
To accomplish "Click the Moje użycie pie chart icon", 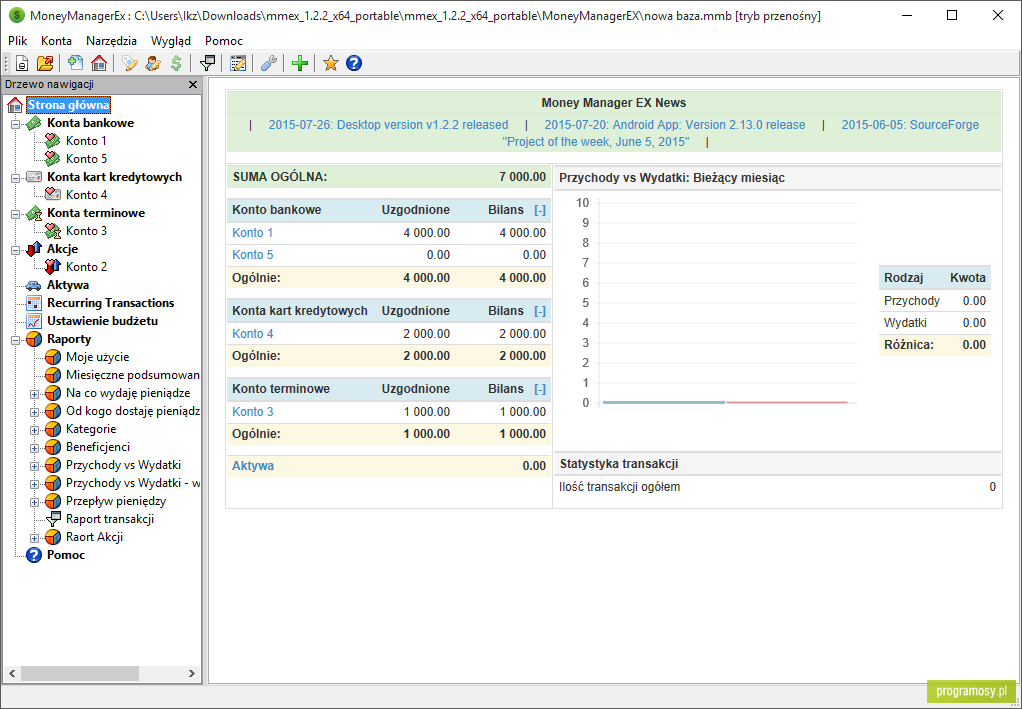I will click(x=52, y=357).
